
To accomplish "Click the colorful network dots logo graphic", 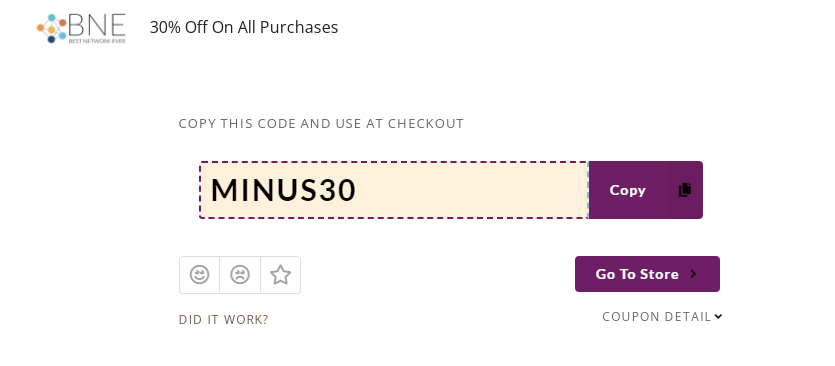I will [51, 28].
